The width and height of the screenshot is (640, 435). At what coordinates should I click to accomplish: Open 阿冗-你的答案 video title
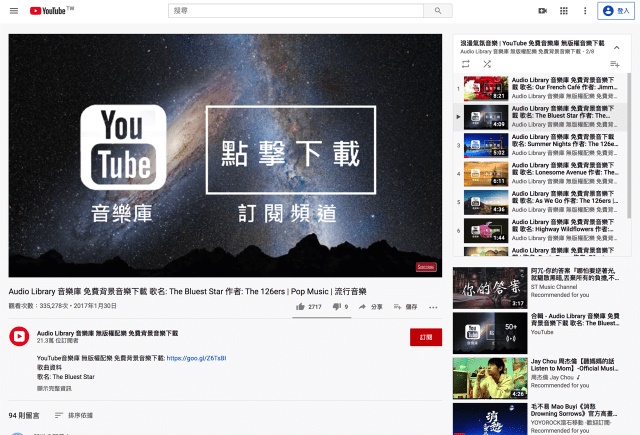pyautogui.click(x=575, y=274)
